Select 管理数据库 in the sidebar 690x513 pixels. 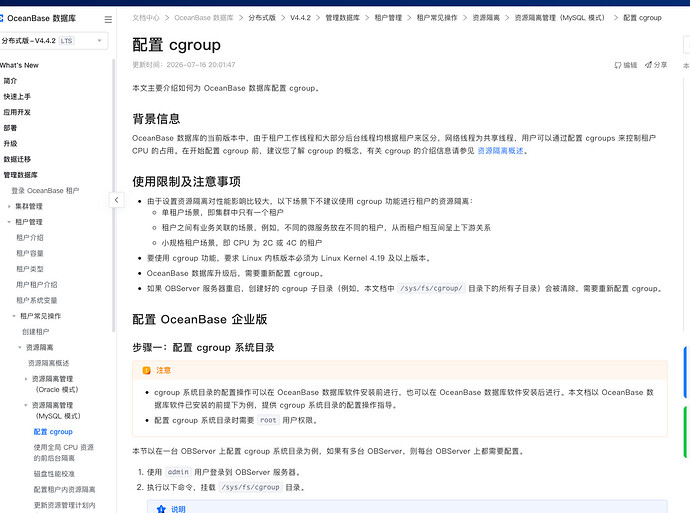[21, 175]
